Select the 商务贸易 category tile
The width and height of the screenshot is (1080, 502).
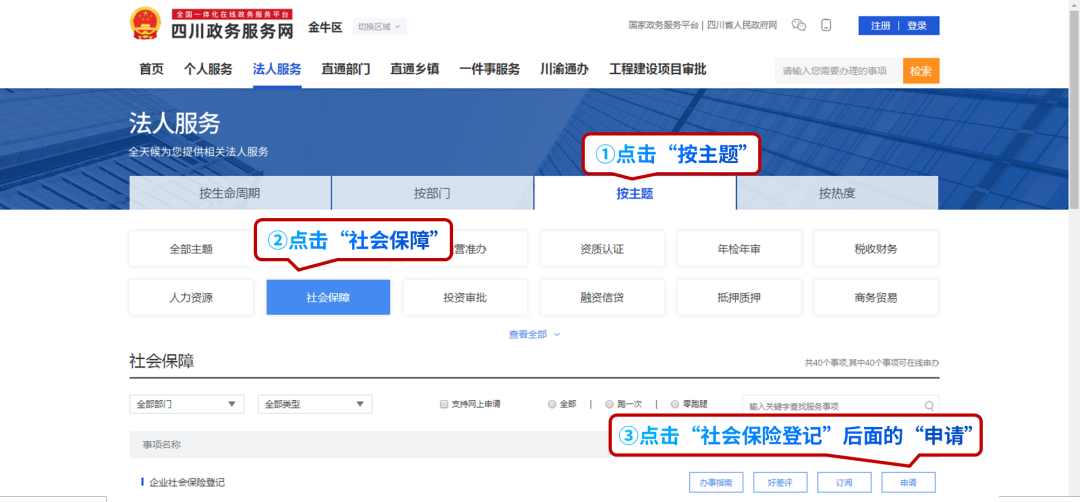(876, 297)
